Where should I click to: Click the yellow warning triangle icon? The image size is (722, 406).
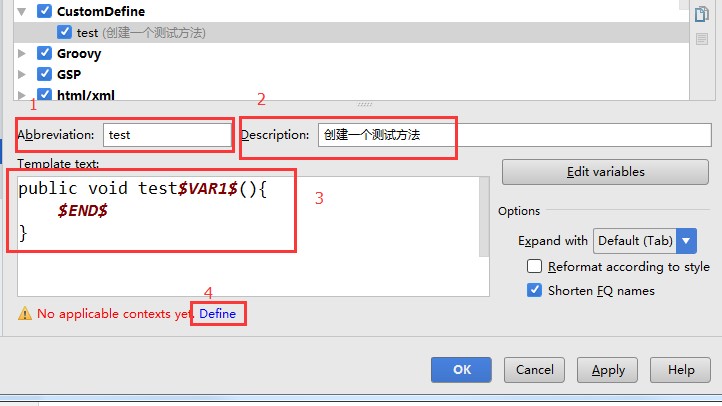(24, 314)
